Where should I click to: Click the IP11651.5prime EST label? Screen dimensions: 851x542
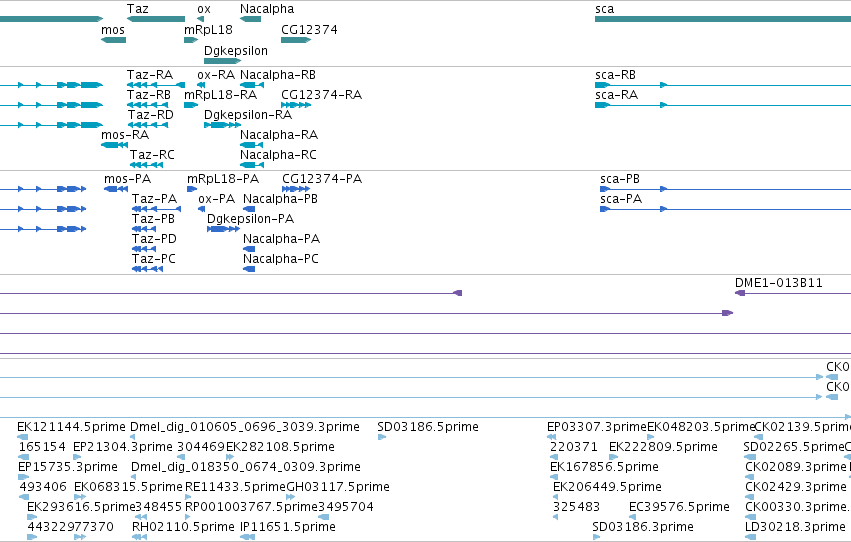[288, 527]
